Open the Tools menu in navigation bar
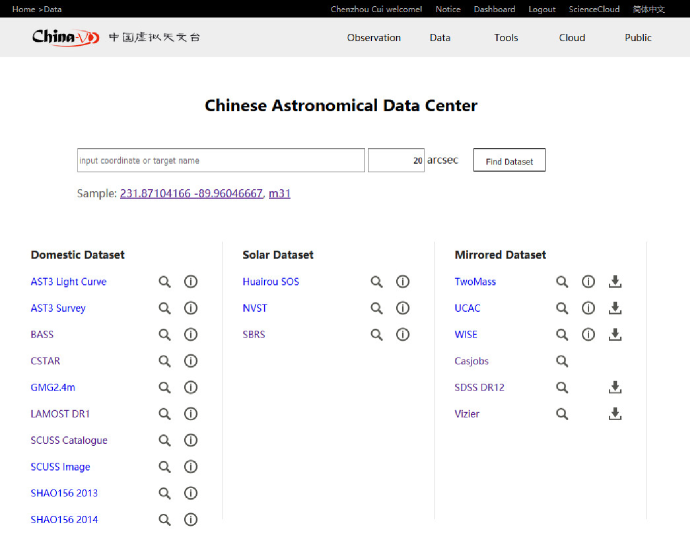Screen dimensions: 690x535 pos(506,38)
